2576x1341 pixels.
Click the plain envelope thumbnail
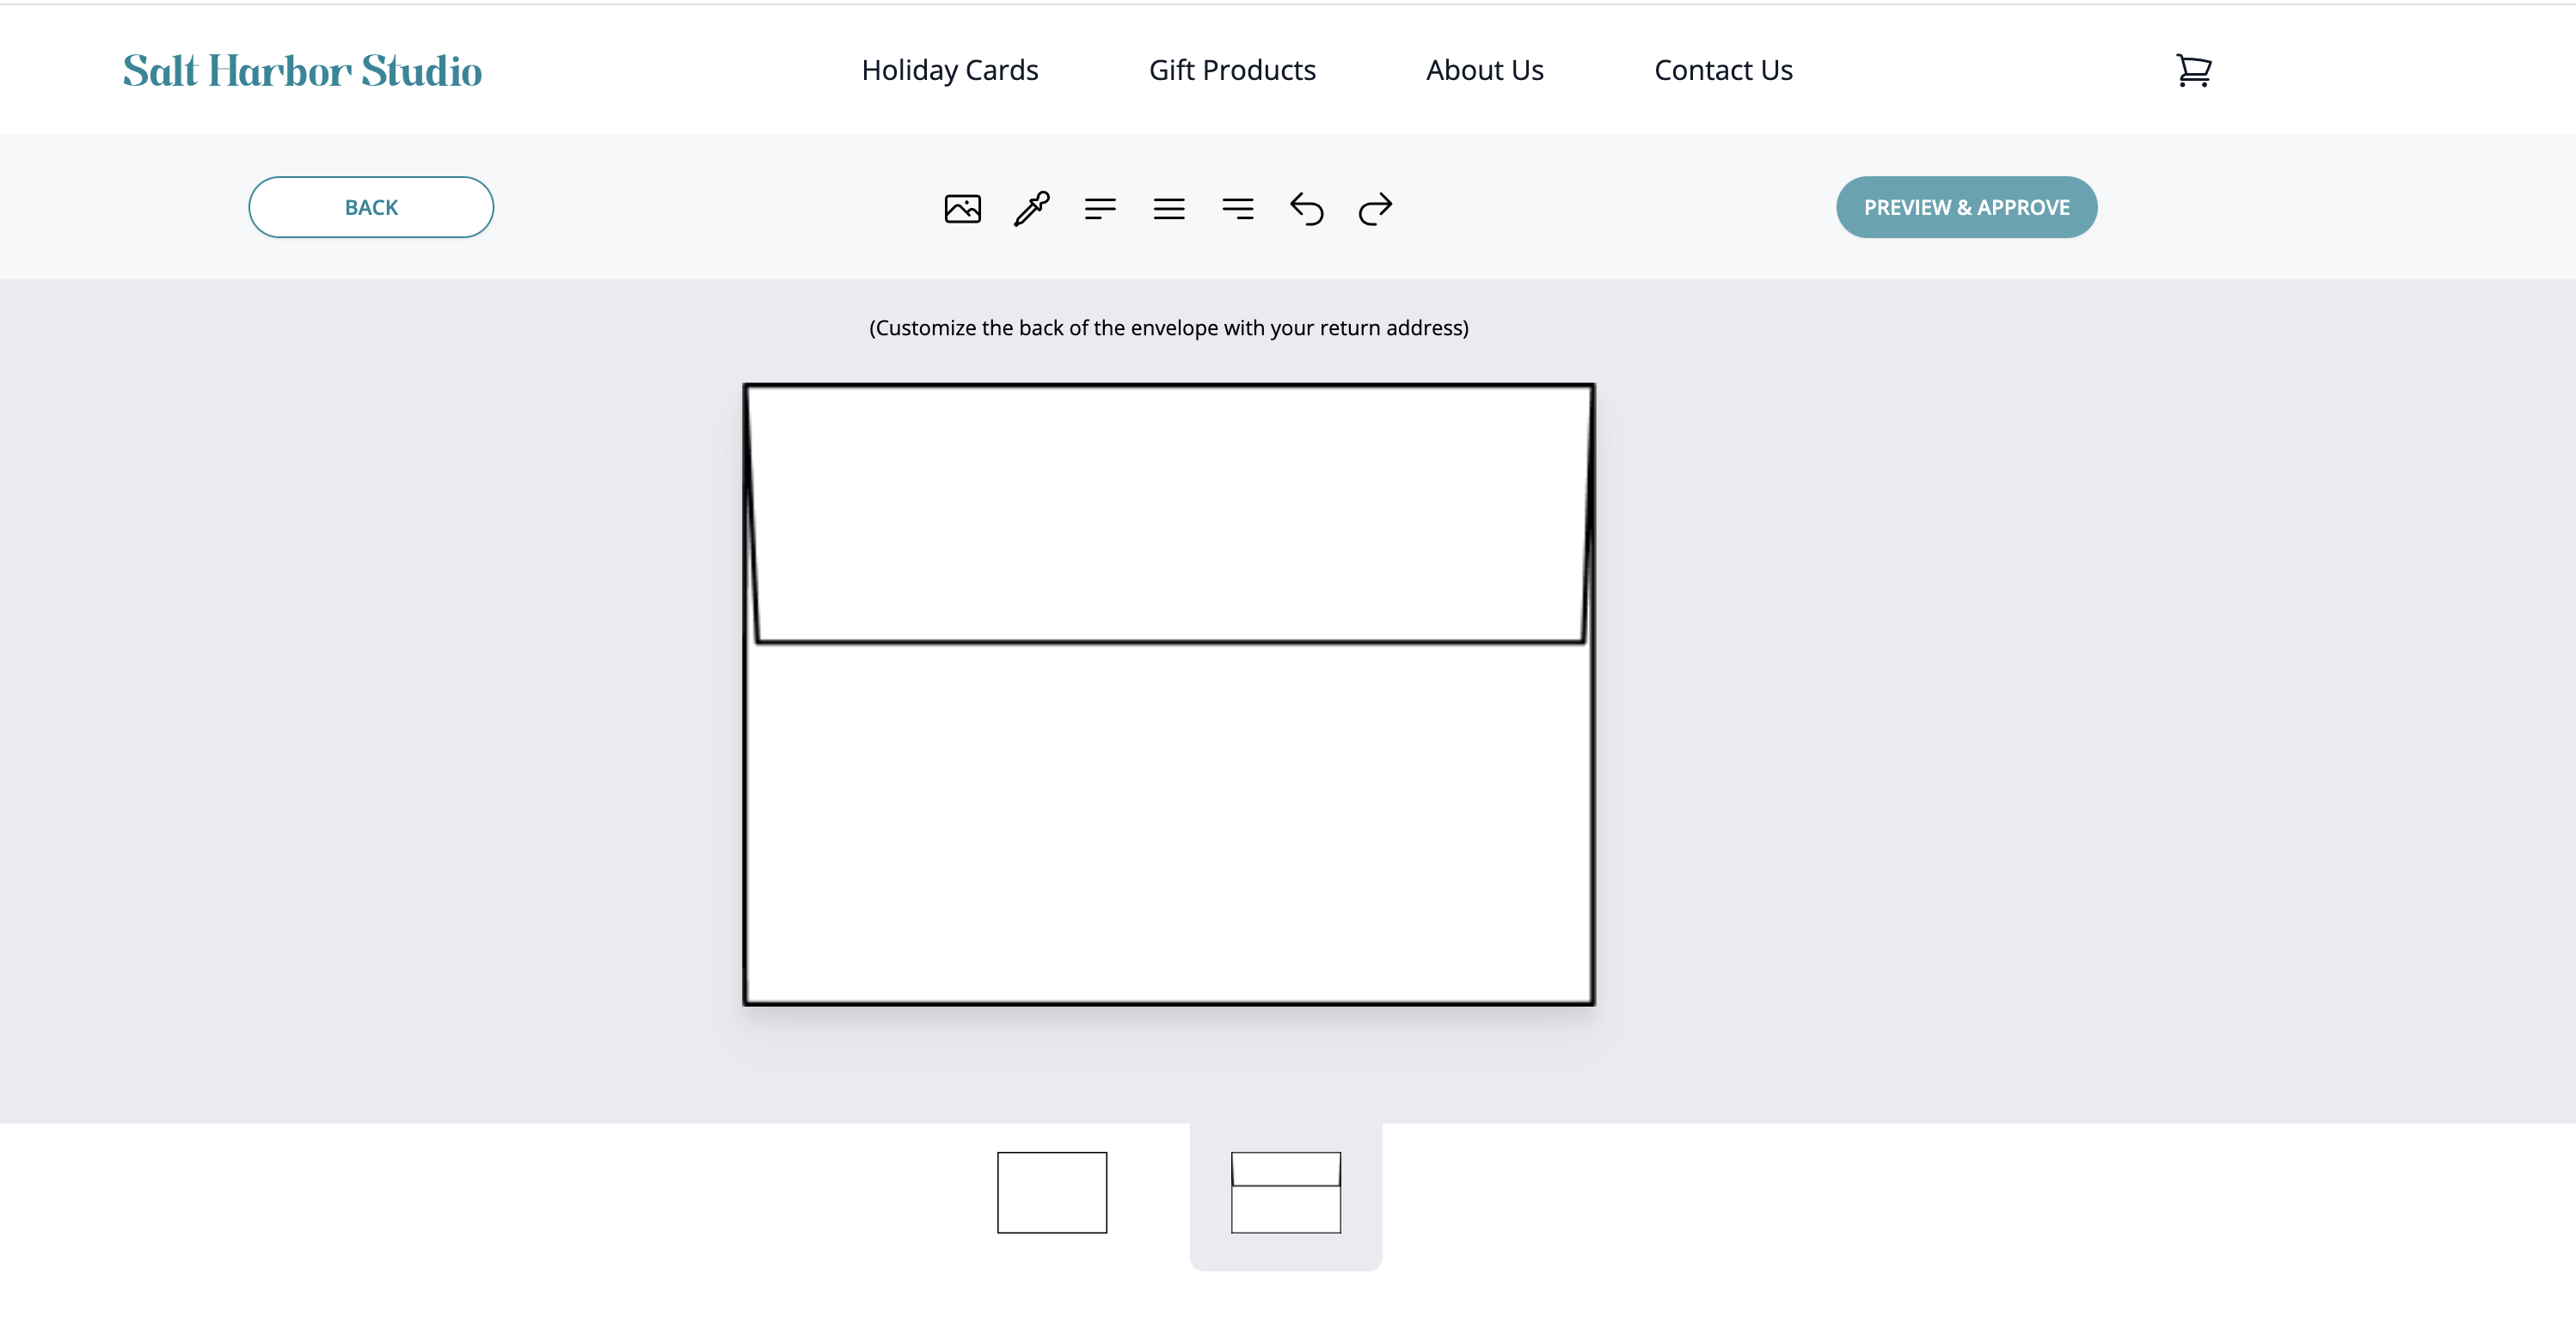(x=1052, y=1191)
